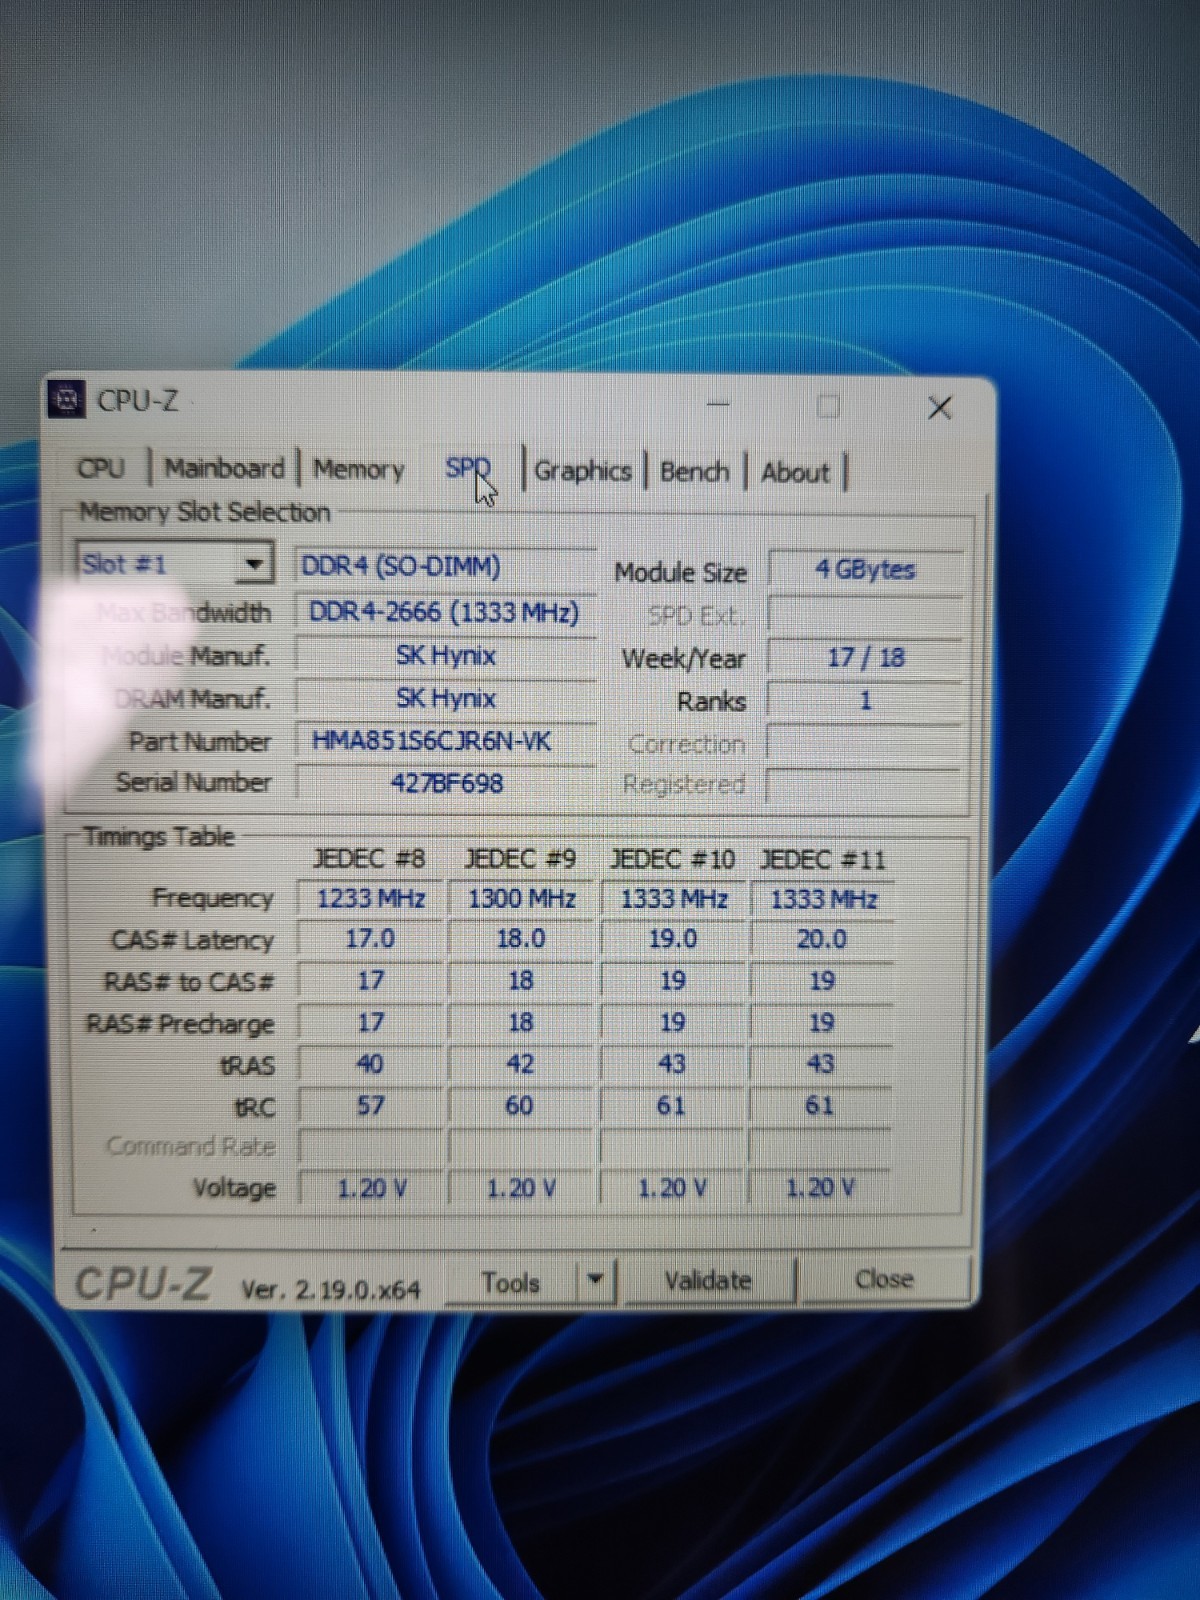Go to the About tab
The height and width of the screenshot is (1600, 1200).
coord(795,472)
